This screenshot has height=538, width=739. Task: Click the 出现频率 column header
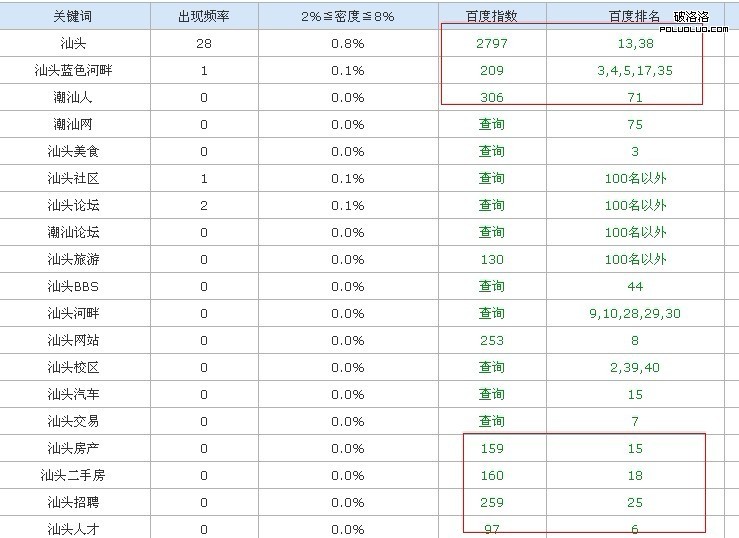click(204, 17)
